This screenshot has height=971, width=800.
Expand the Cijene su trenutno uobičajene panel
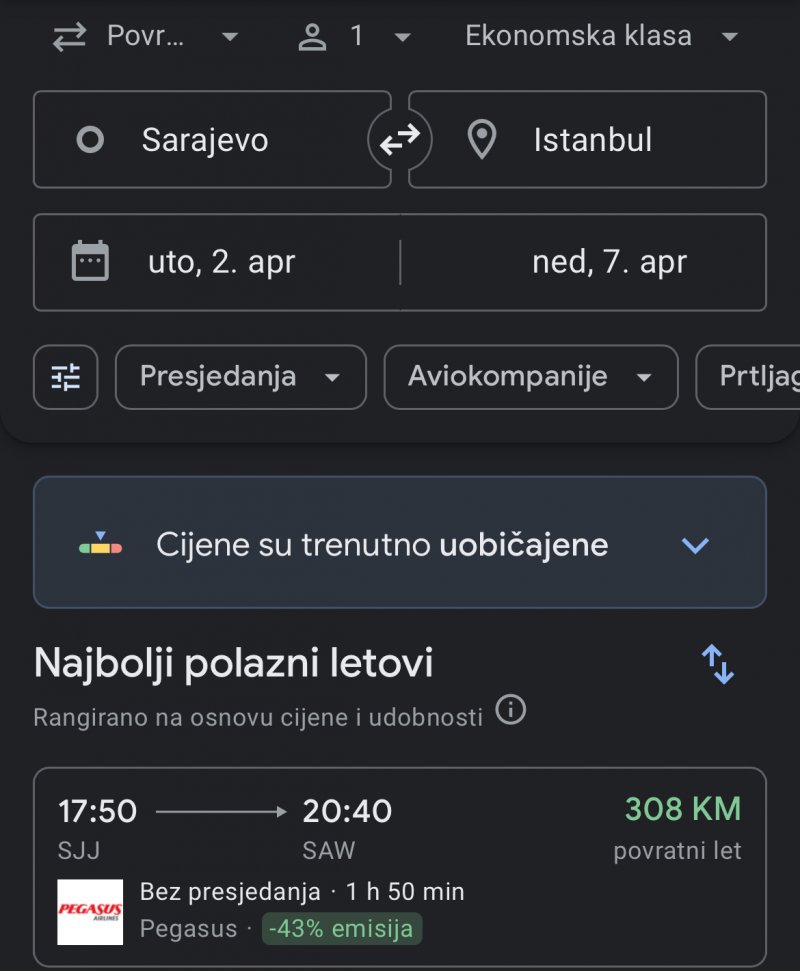coord(400,542)
